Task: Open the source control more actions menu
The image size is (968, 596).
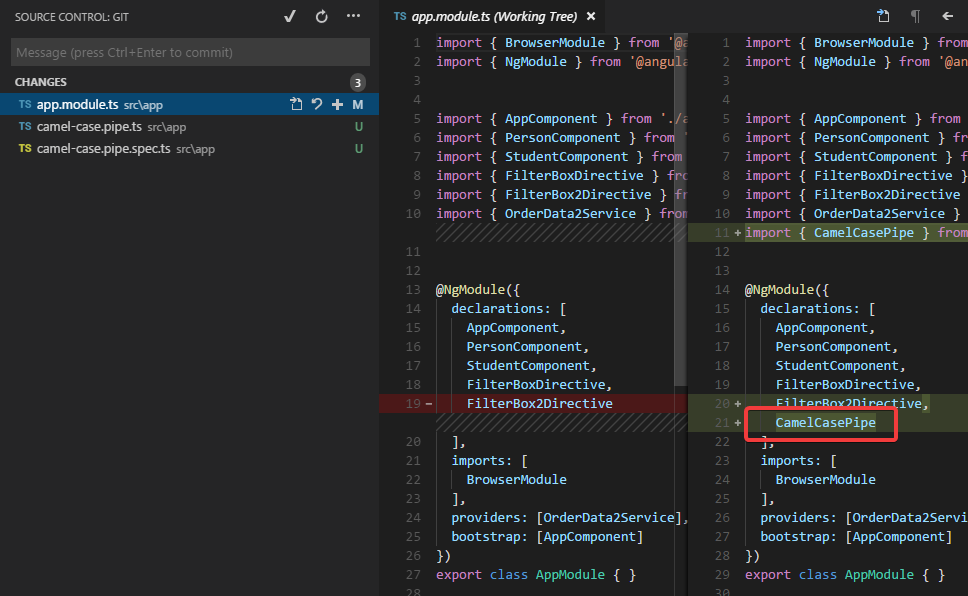Action: click(352, 17)
